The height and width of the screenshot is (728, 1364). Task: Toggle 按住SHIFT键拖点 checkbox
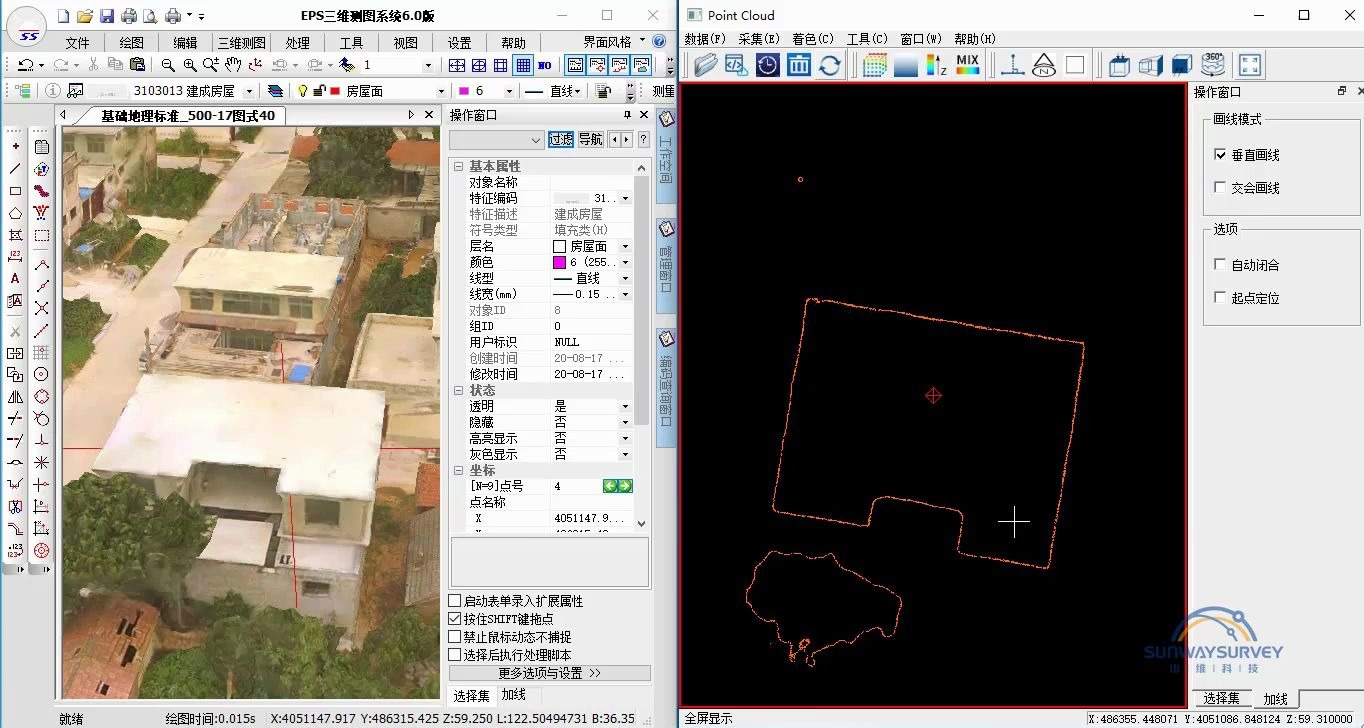455,619
